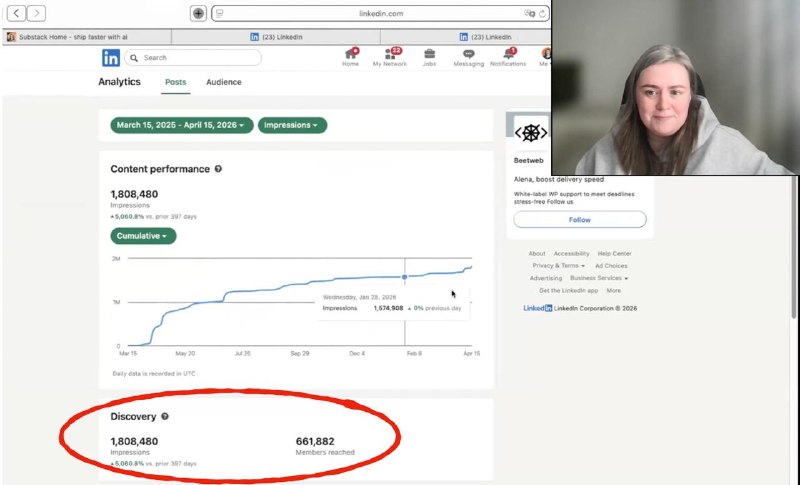The height and width of the screenshot is (485, 800).
Task: Open the Impressions metric dropdown
Action: [292, 125]
